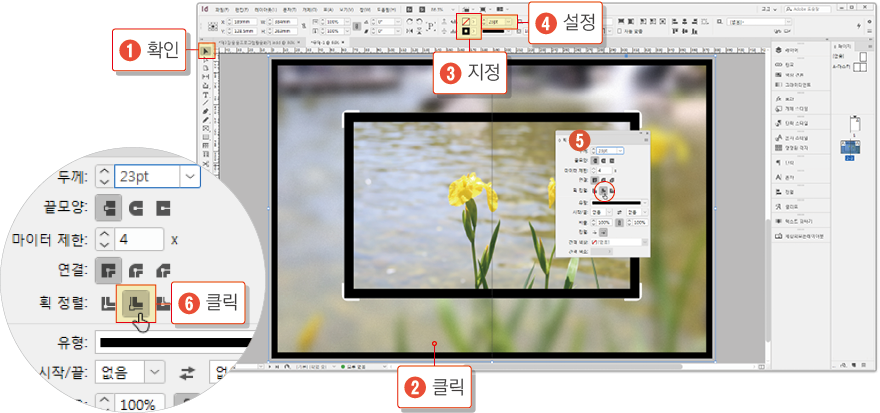Screen dimensions: 880x413
Task: Select the Type tool (T) in toolbox
Action: pos(206,94)
